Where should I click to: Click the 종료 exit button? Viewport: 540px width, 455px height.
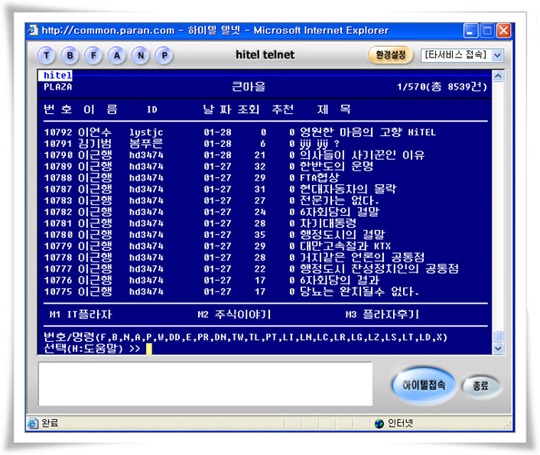(480, 386)
